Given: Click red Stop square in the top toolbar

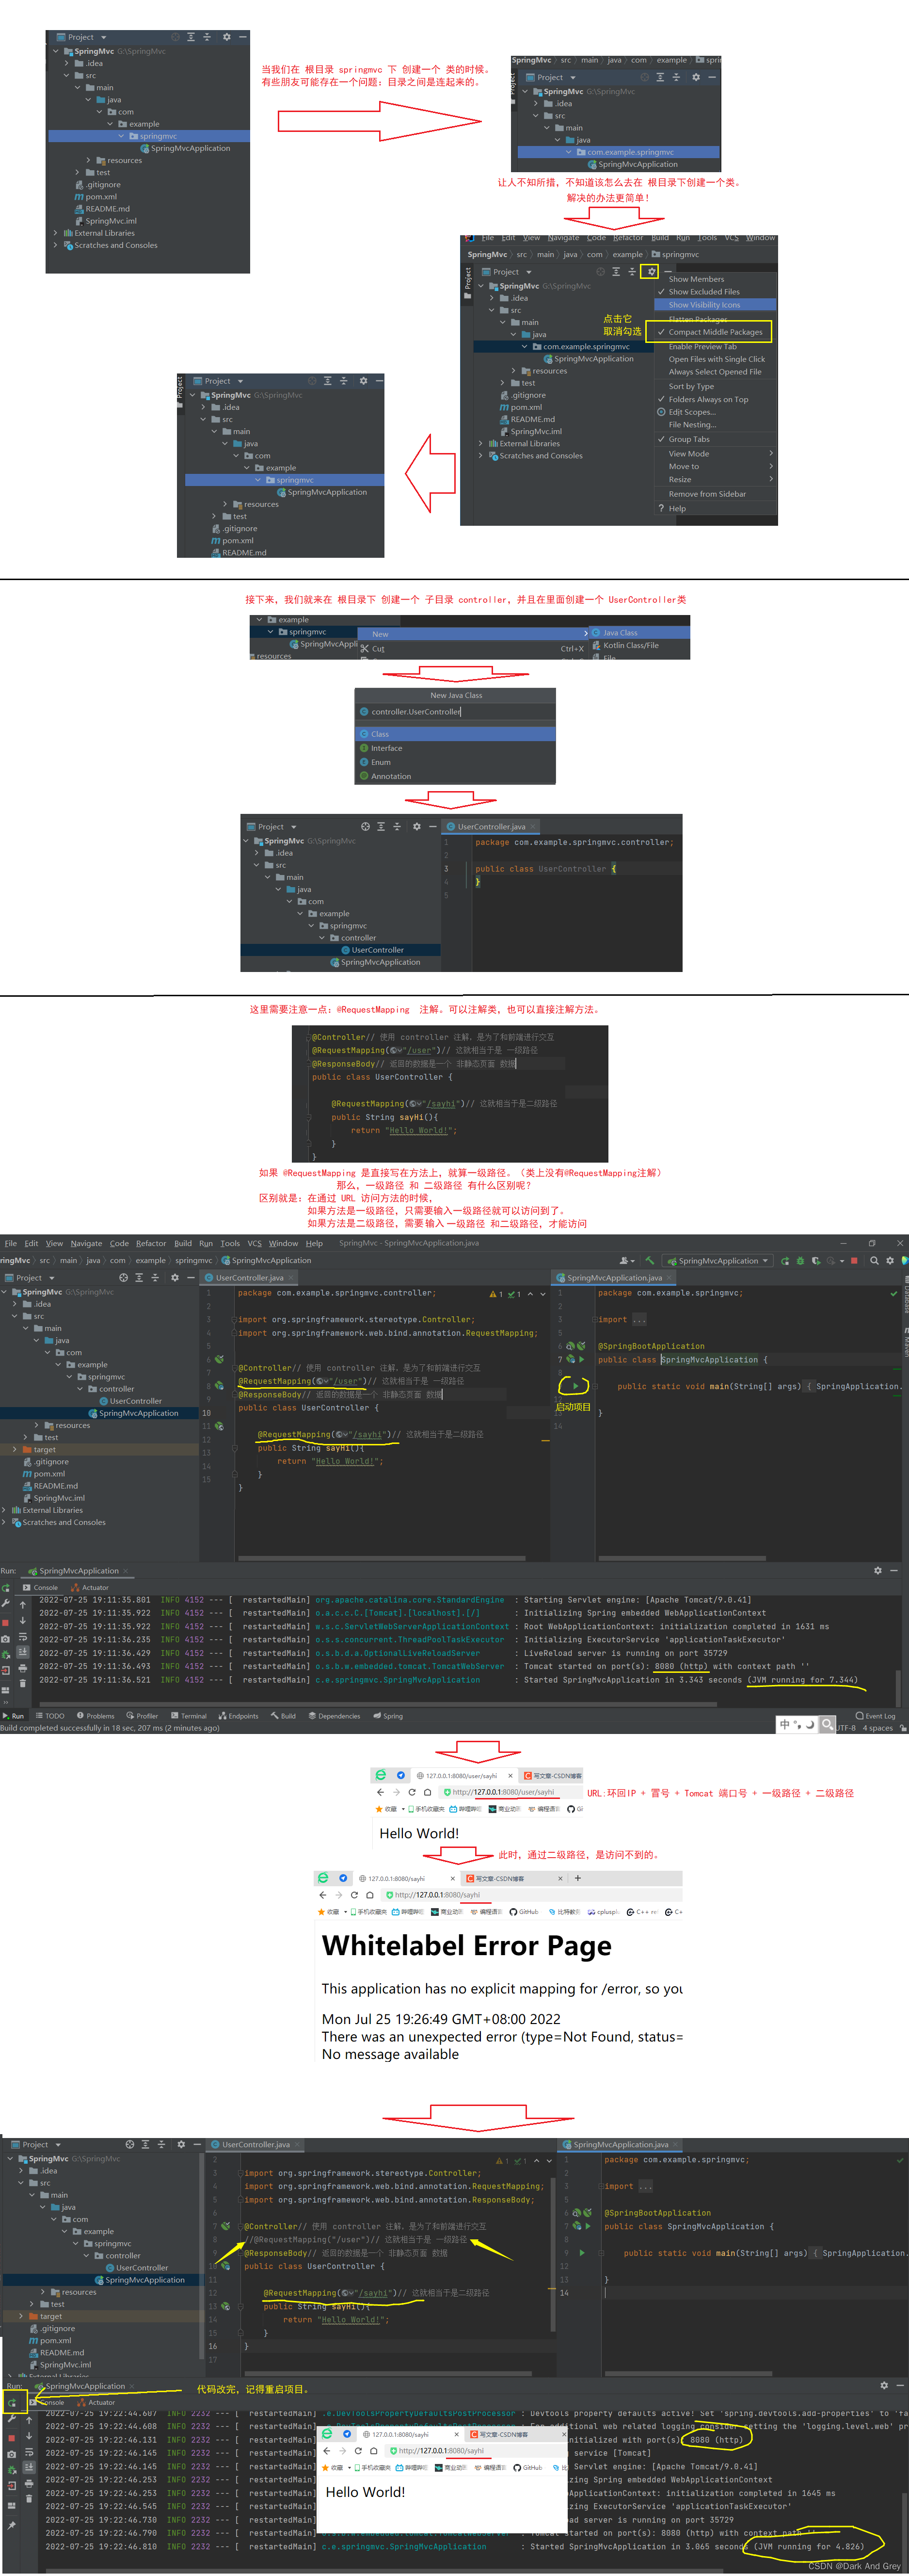Looking at the screenshot, I should pyautogui.click(x=854, y=1260).
